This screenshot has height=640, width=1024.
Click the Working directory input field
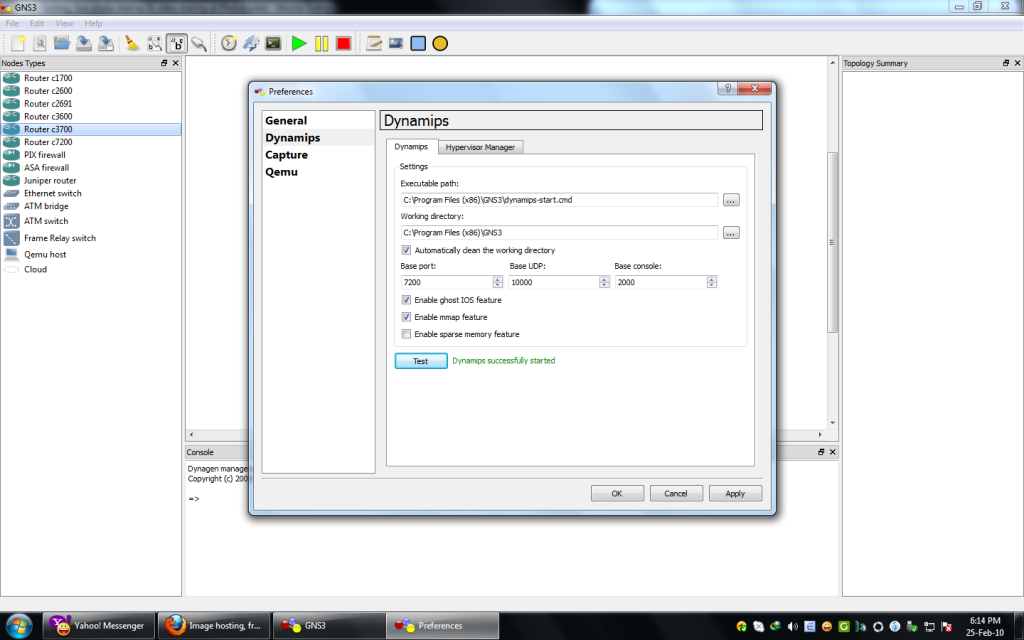(x=559, y=232)
